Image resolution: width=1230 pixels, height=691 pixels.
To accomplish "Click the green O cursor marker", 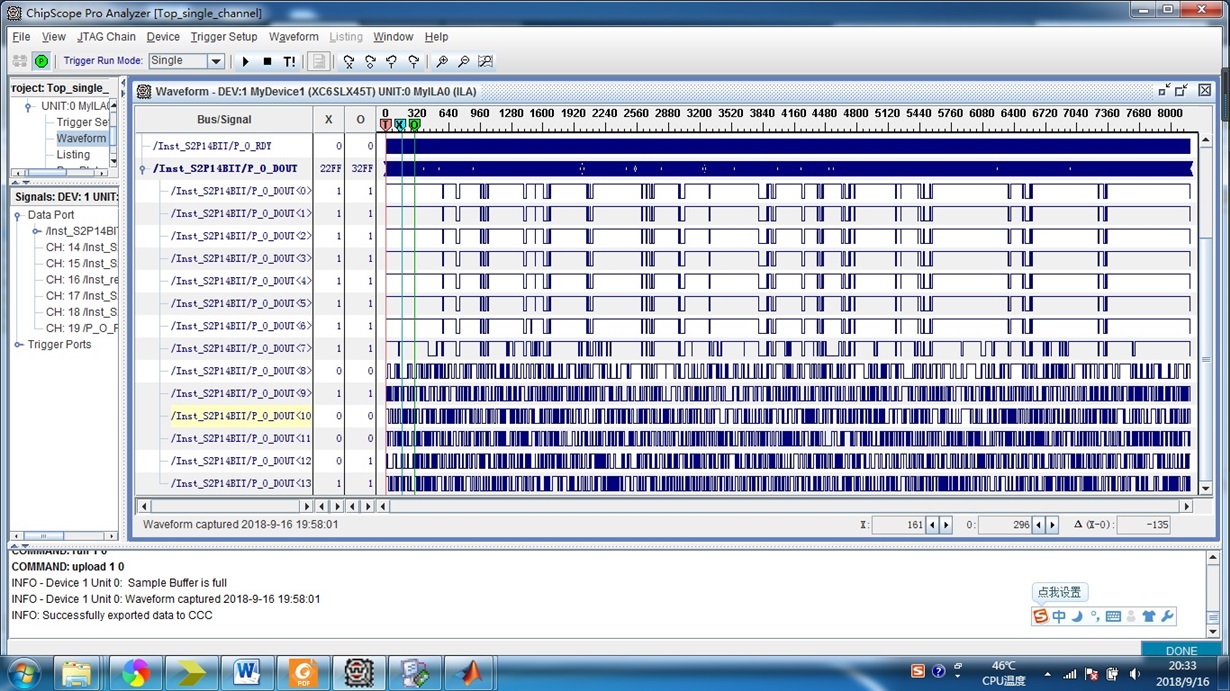I will (x=414, y=125).
